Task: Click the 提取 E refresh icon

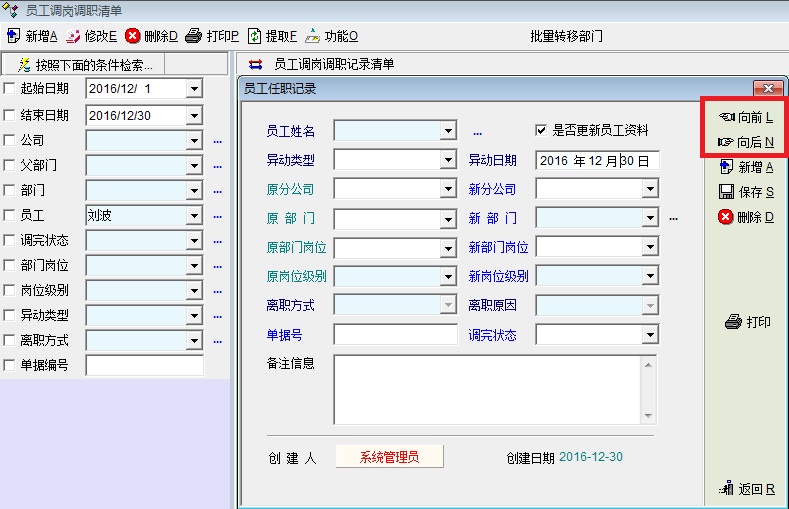Action: pyautogui.click(x=255, y=36)
